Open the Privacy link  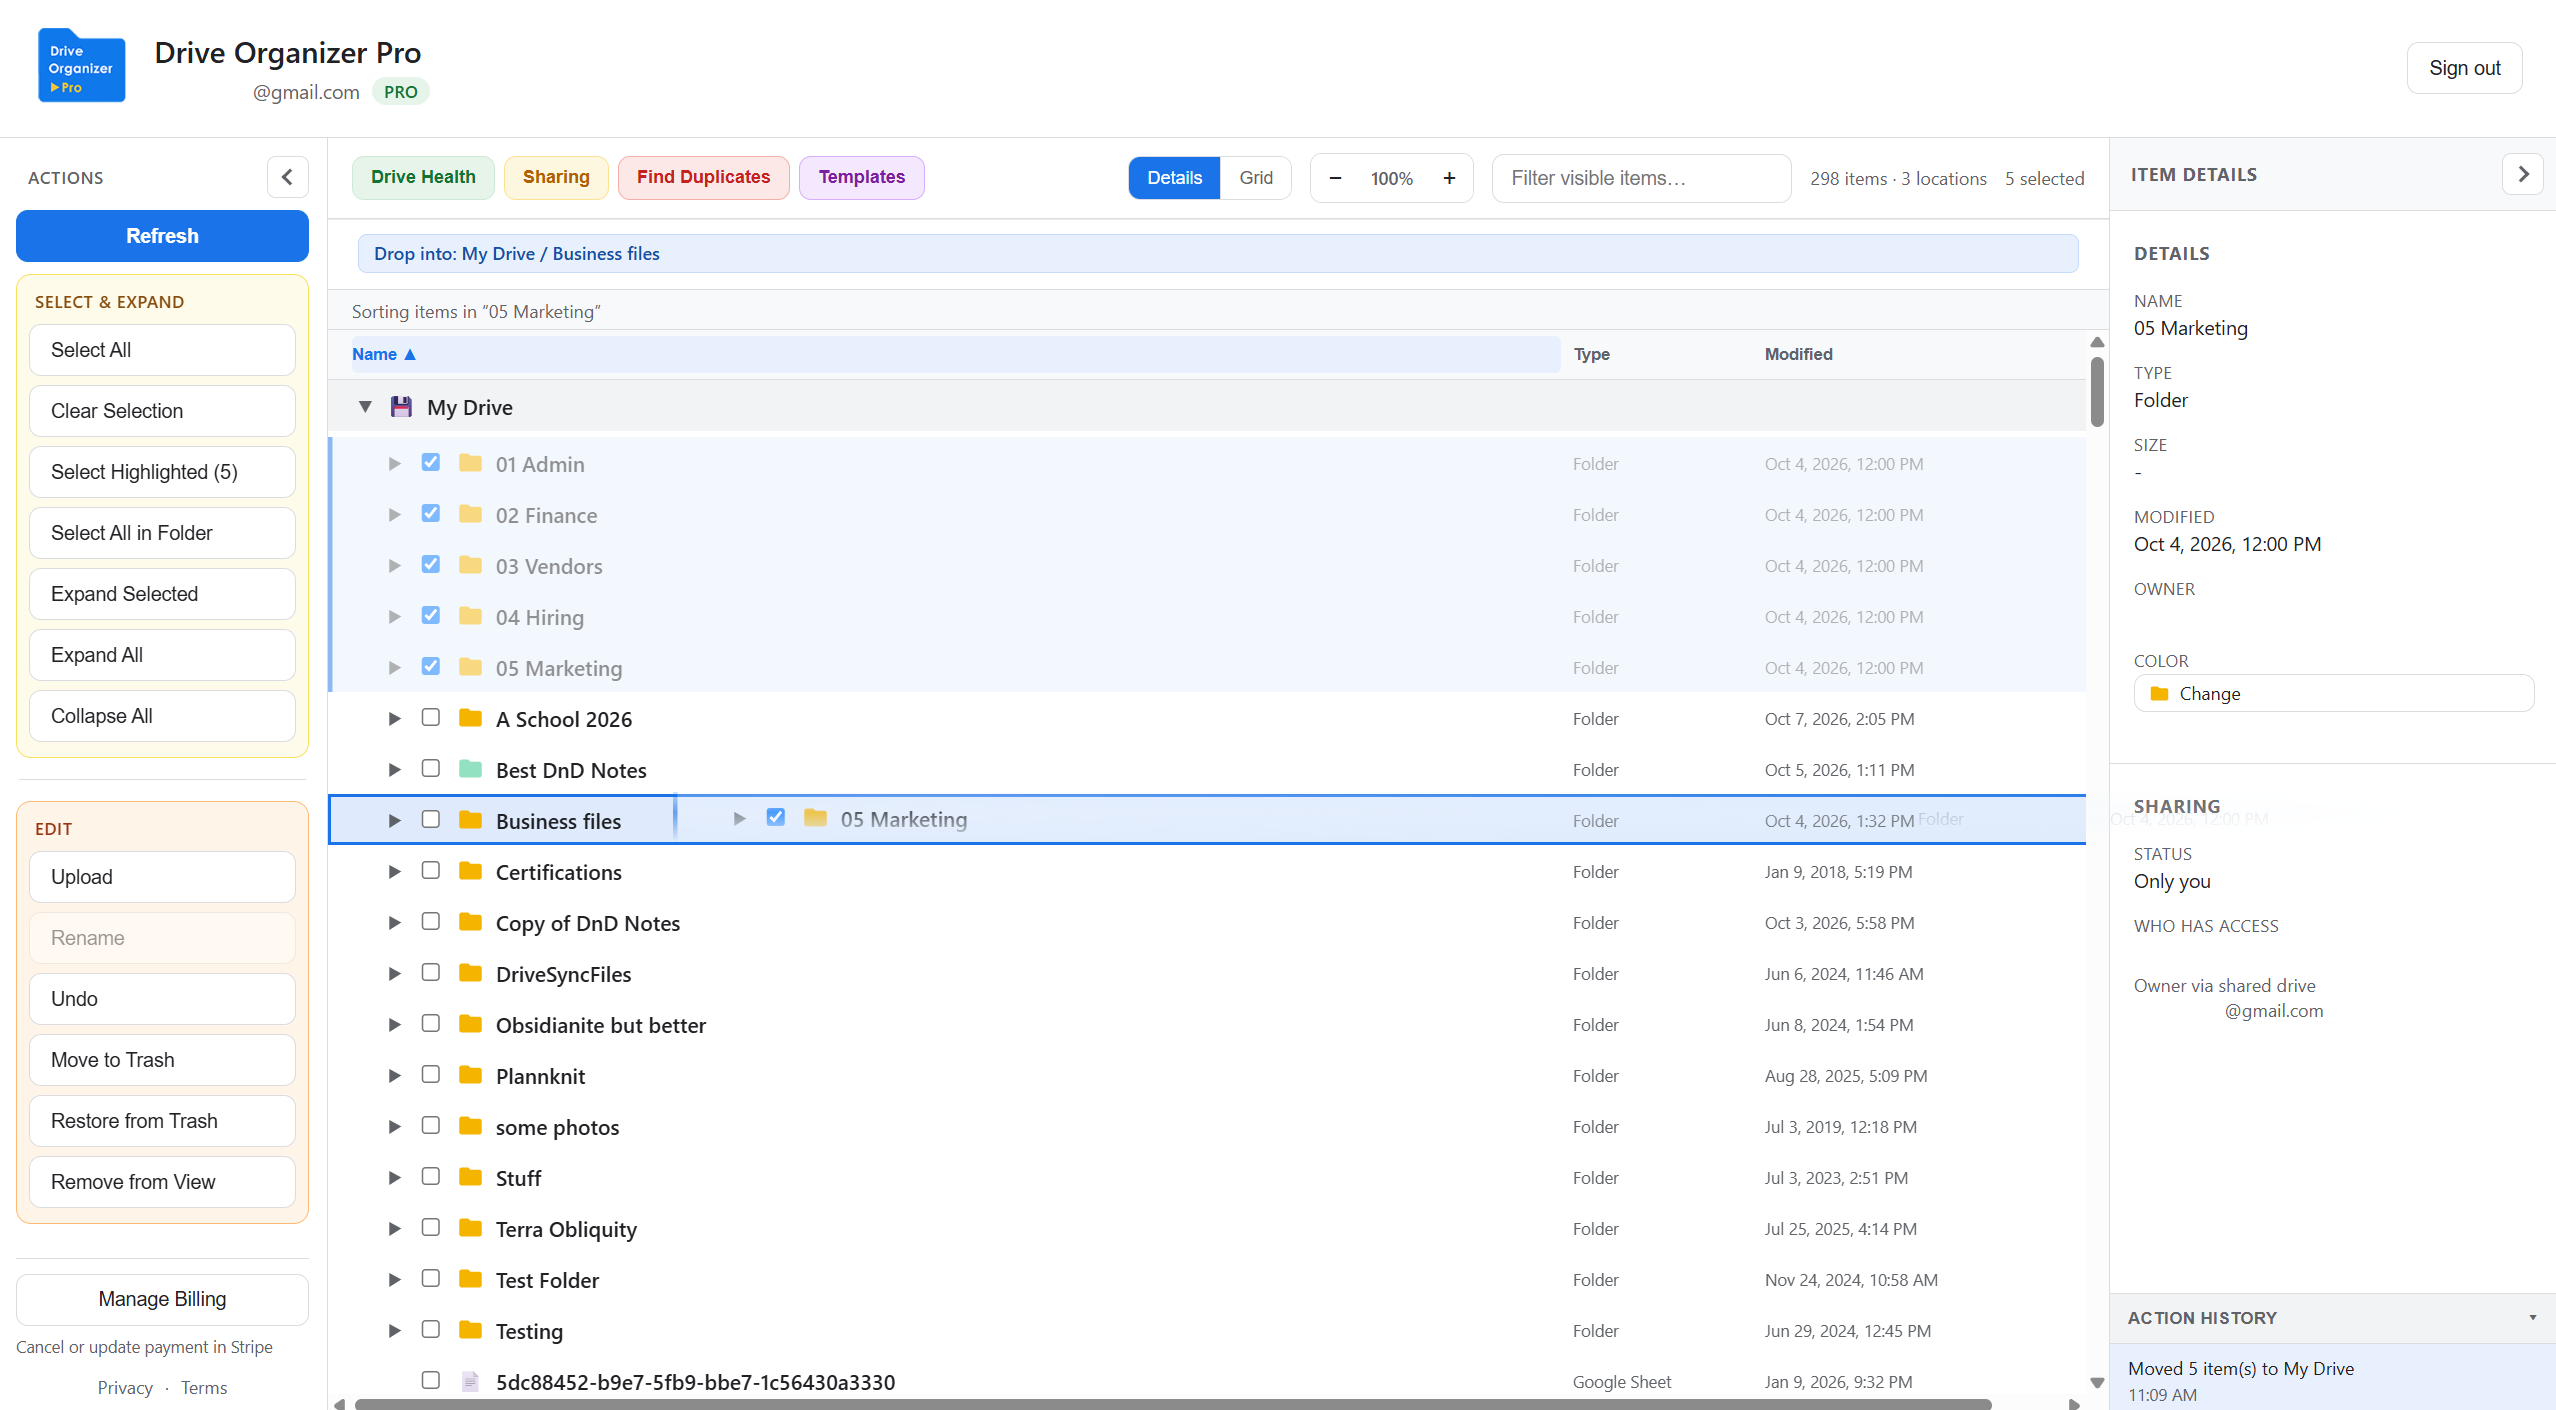[125, 1388]
